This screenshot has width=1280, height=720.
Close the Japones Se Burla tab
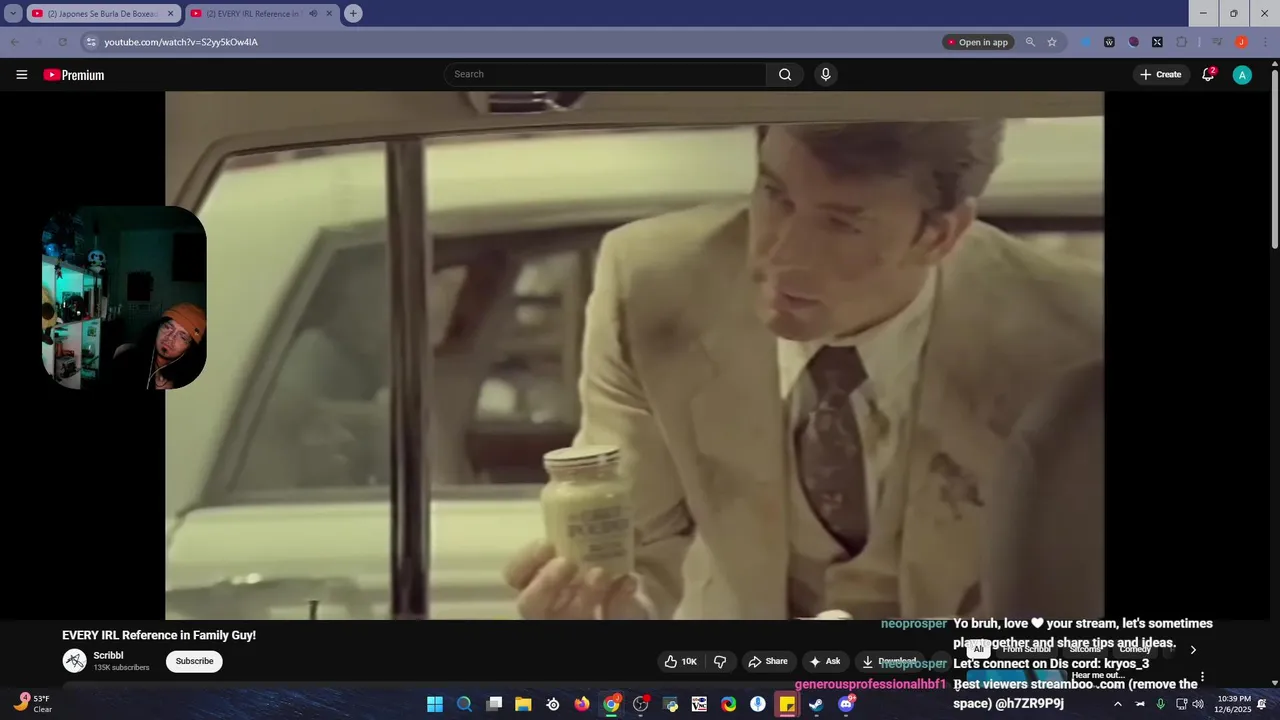point(170,14)
